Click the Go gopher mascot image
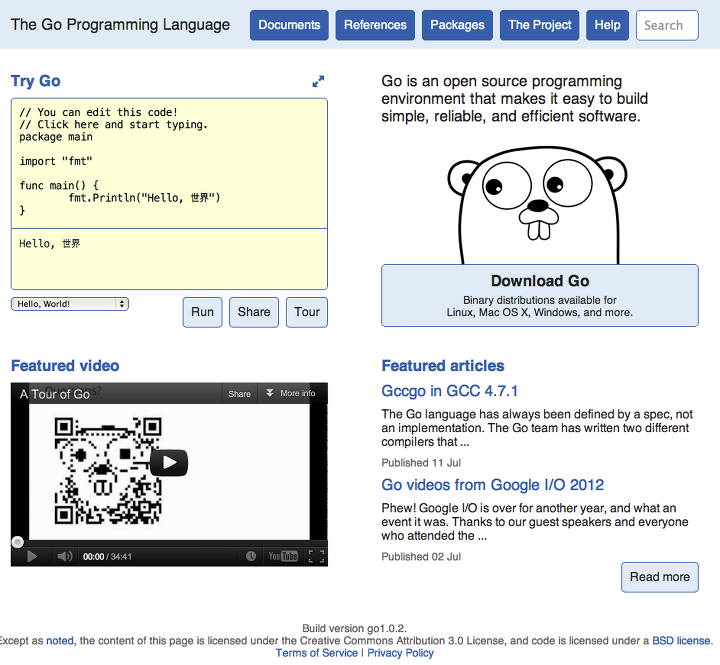Viewport: 720px width, 665px height. click(x=538, y=205)
